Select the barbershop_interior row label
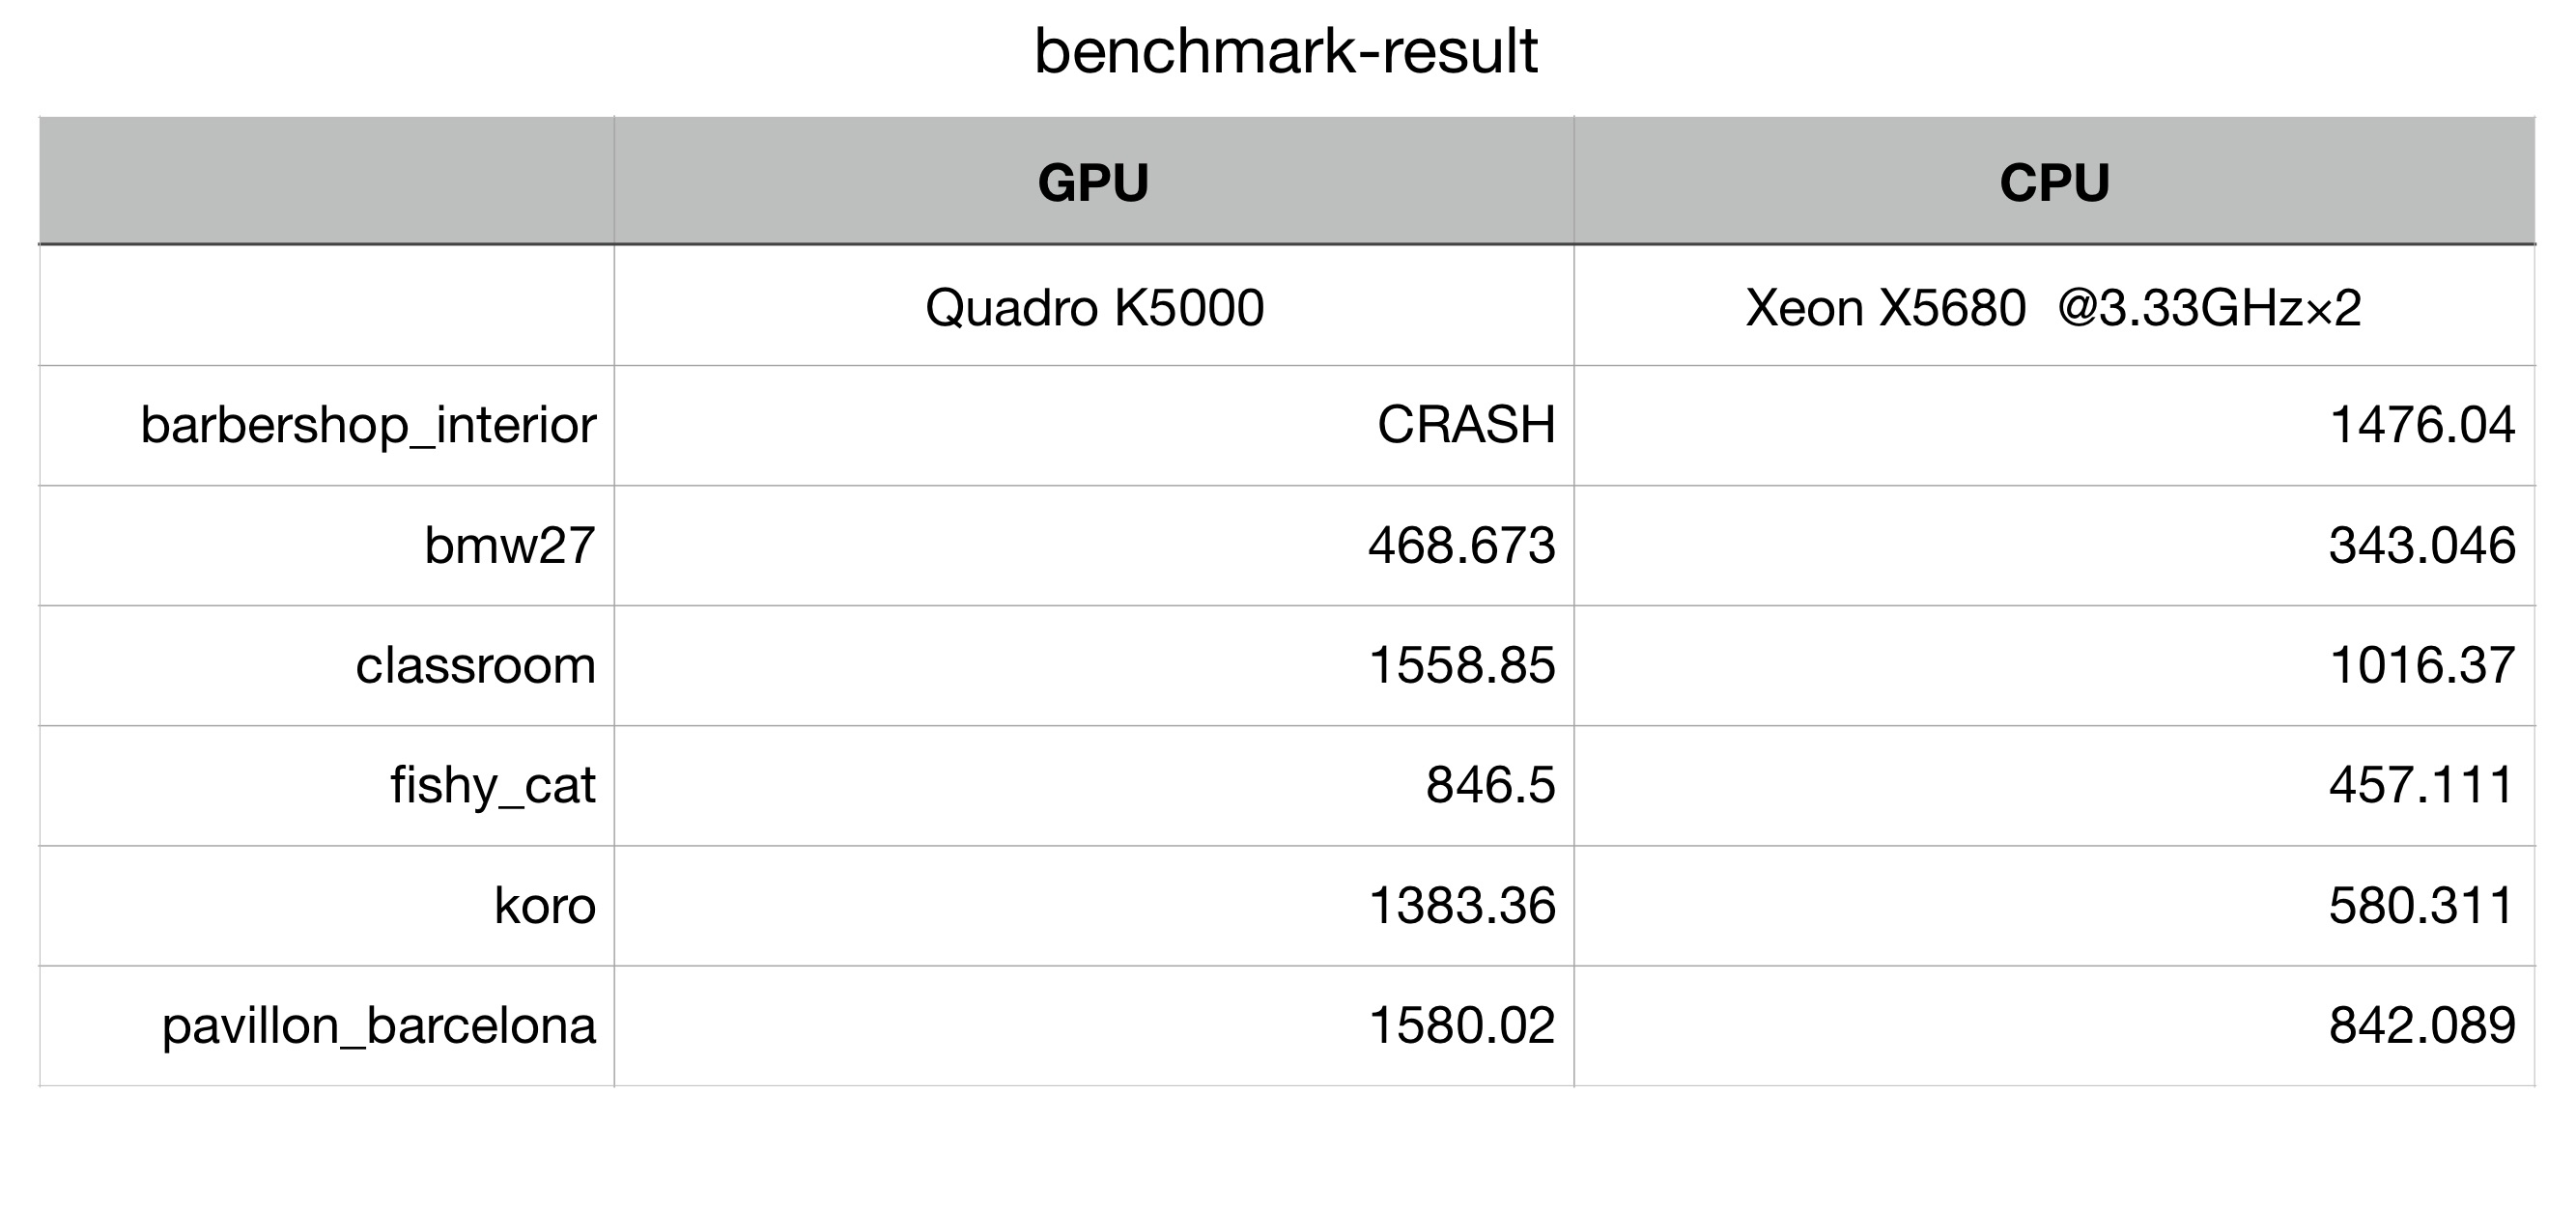Viewport: 2576px width, 1206px height. coord(368,426)
